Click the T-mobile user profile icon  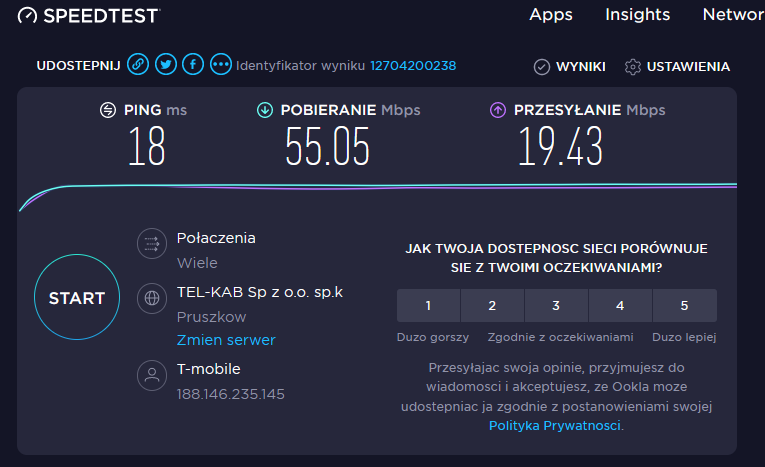tap(152, 375)
